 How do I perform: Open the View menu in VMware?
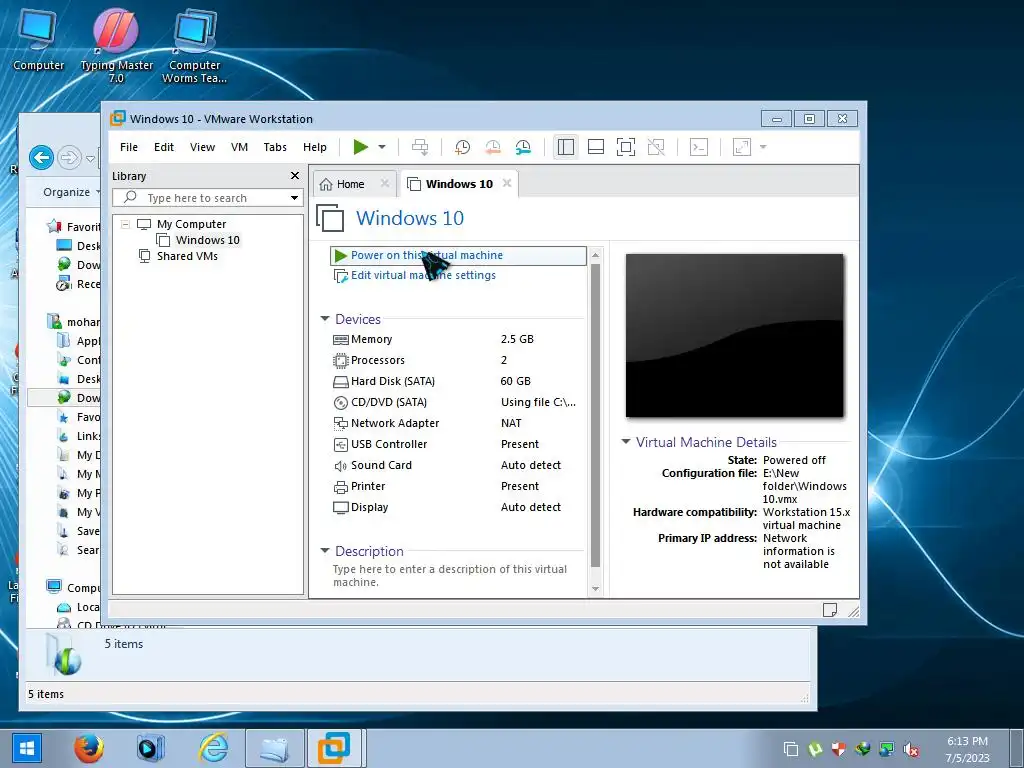coord(202,147)
